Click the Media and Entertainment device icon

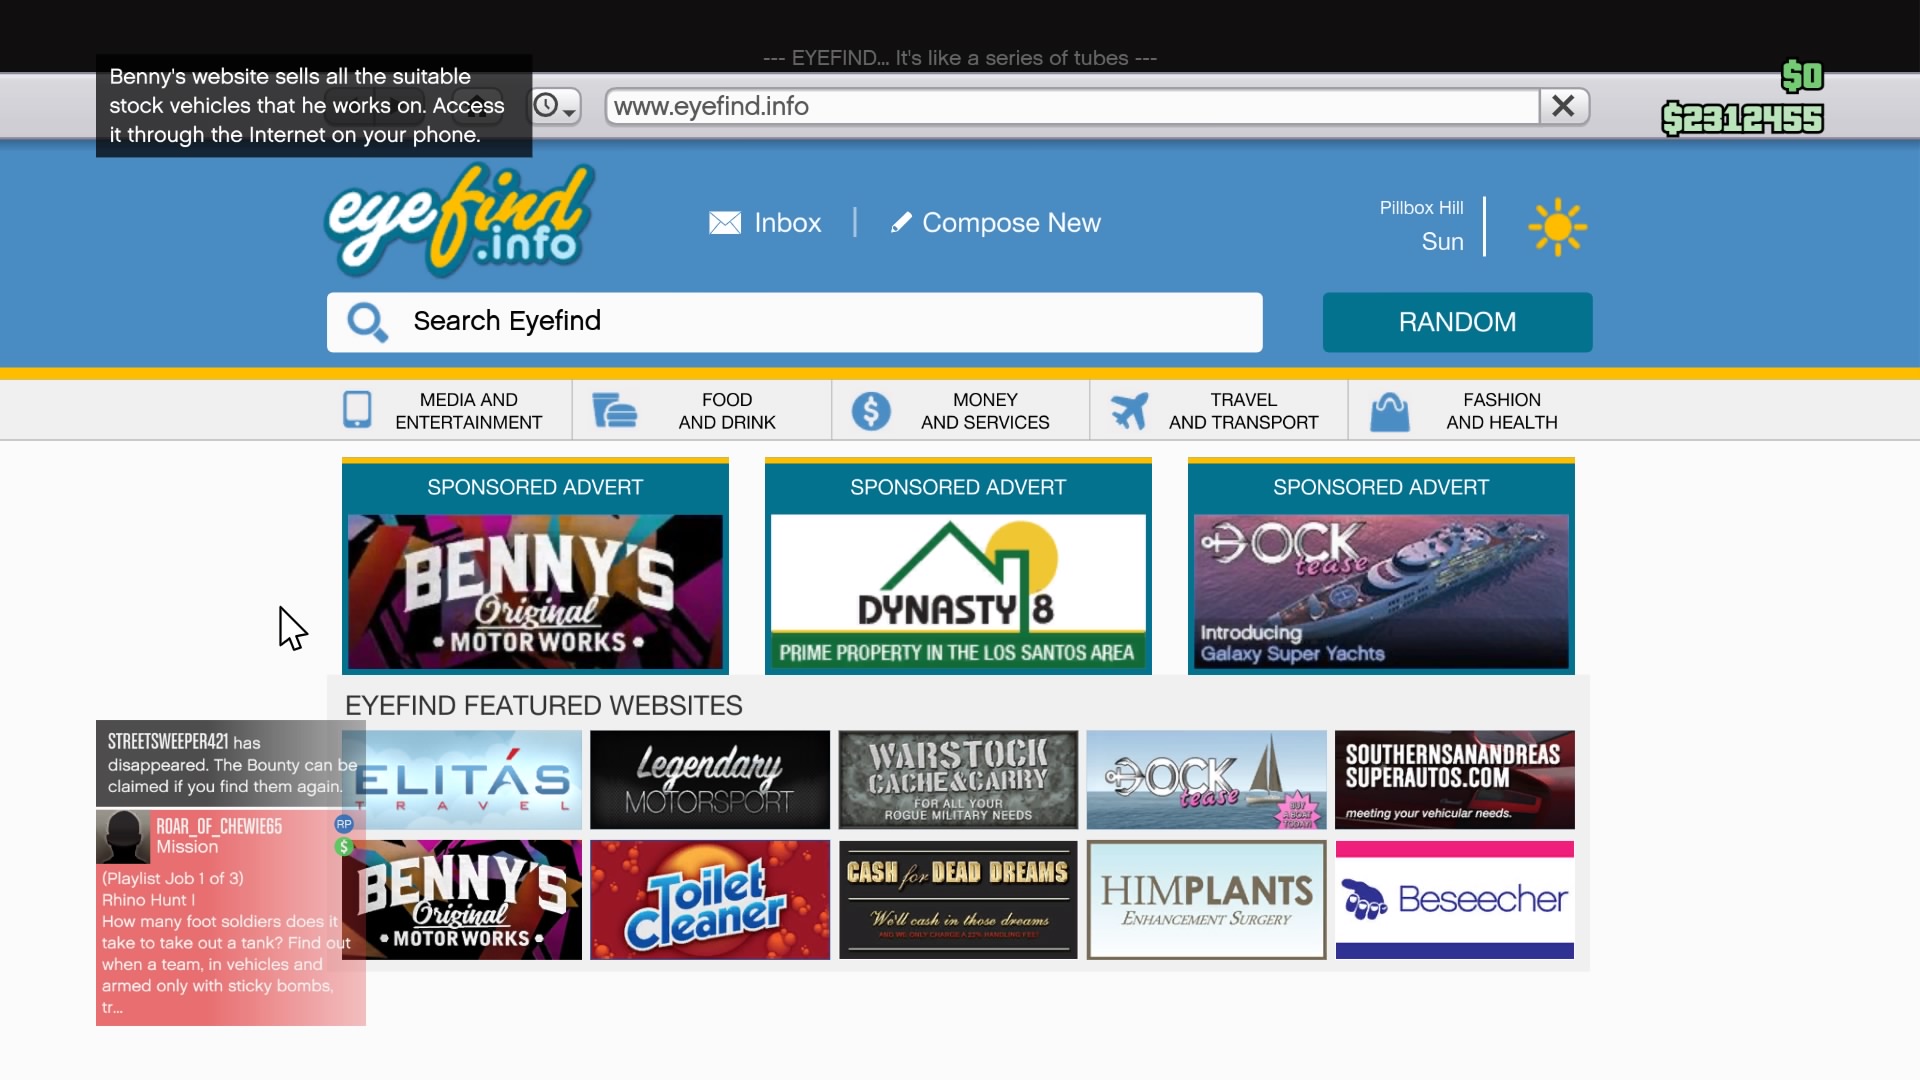coord(356,410)
